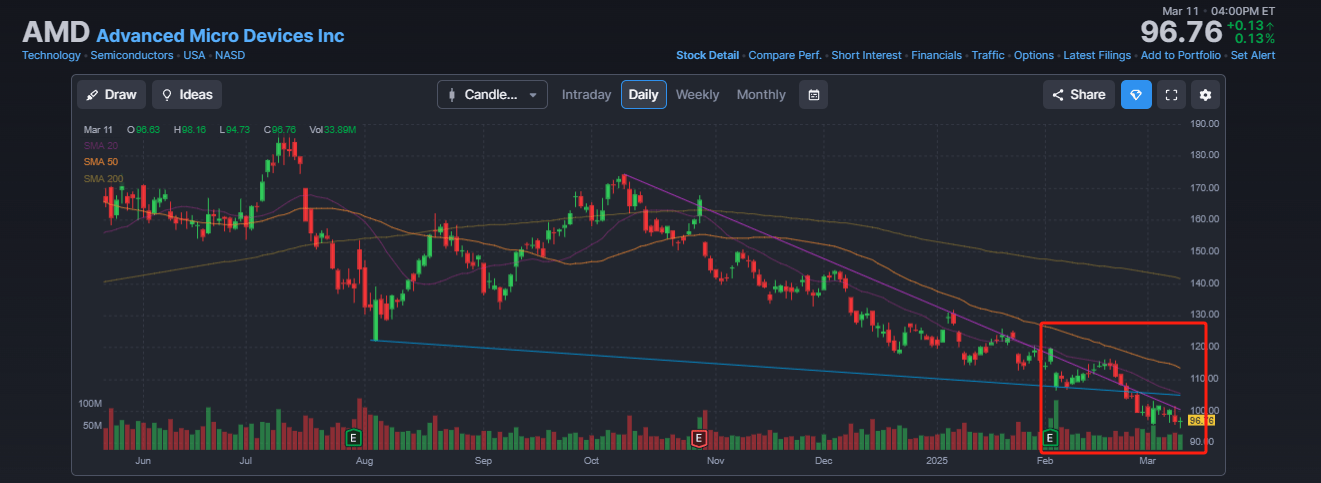1321x483 pixels.
Task: Click the August earnings E marker
Action: tap(353, 438)
